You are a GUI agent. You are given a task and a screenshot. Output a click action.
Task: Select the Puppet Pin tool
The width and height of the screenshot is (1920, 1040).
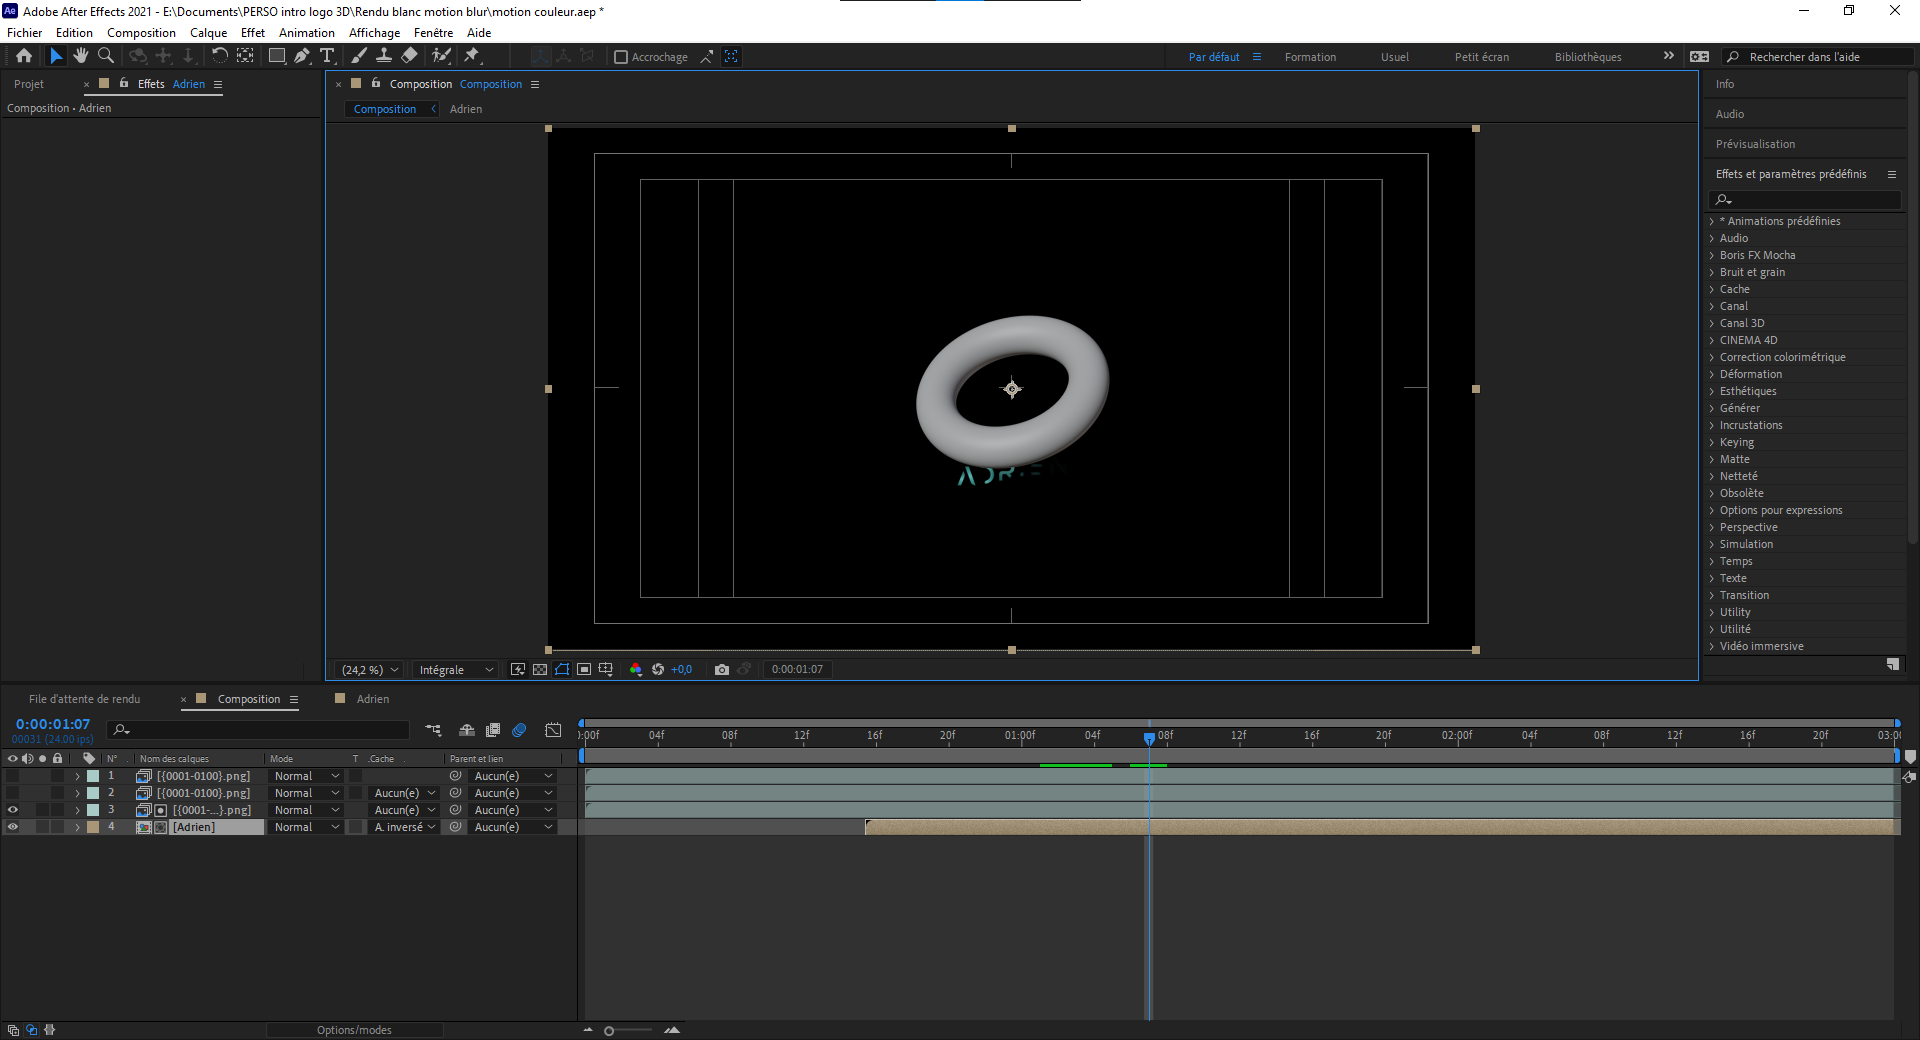pyautogui.click(x=472, y=56)
